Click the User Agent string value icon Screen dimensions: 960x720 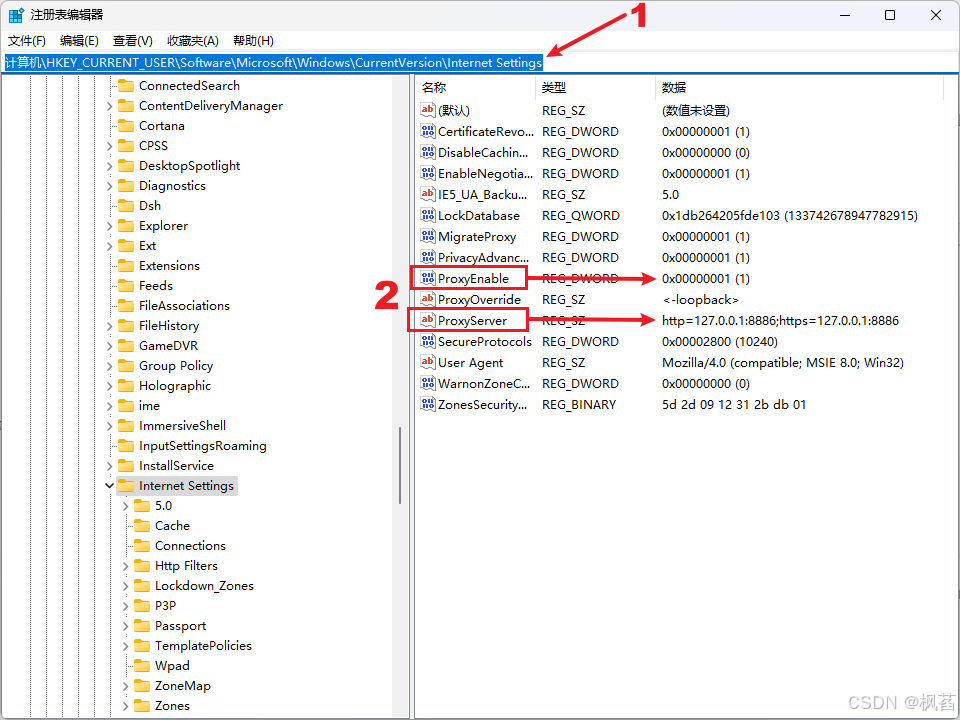pyautogui.click(x=427, y=362)
